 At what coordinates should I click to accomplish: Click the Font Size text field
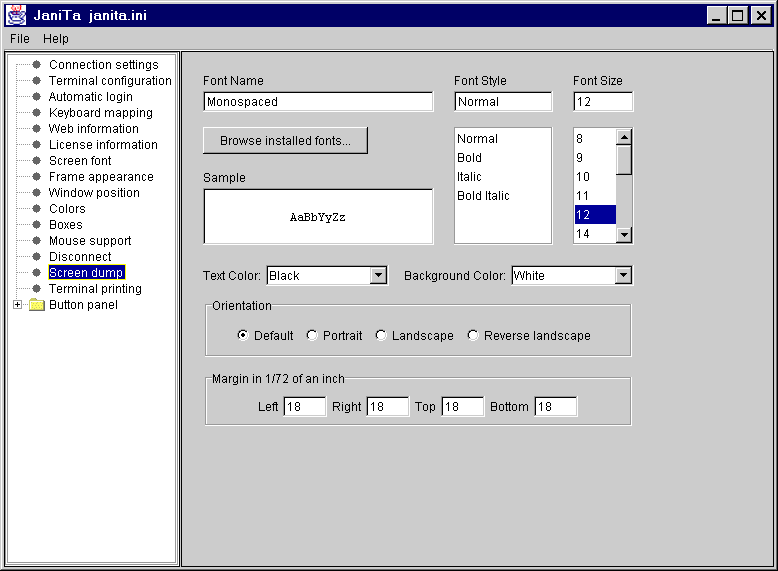(x=603, y=102)
